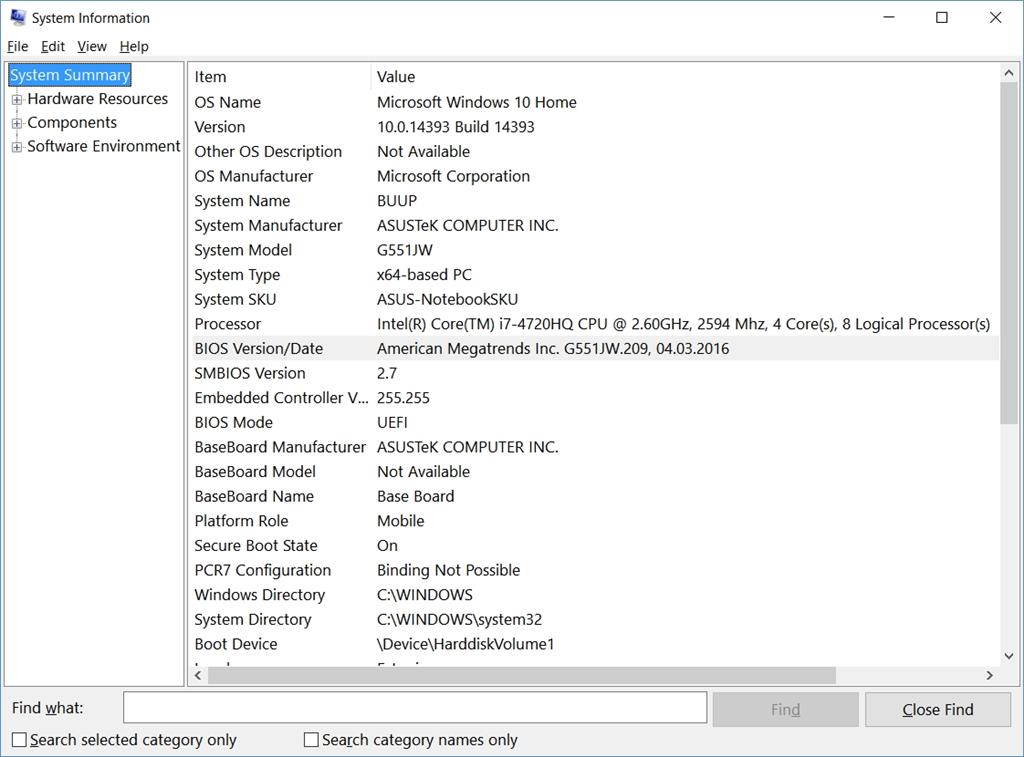Click the \Device\HarddiskVolume1 value
The image size is (1024, 757).
pyautogui.click(x=466, y=644)
